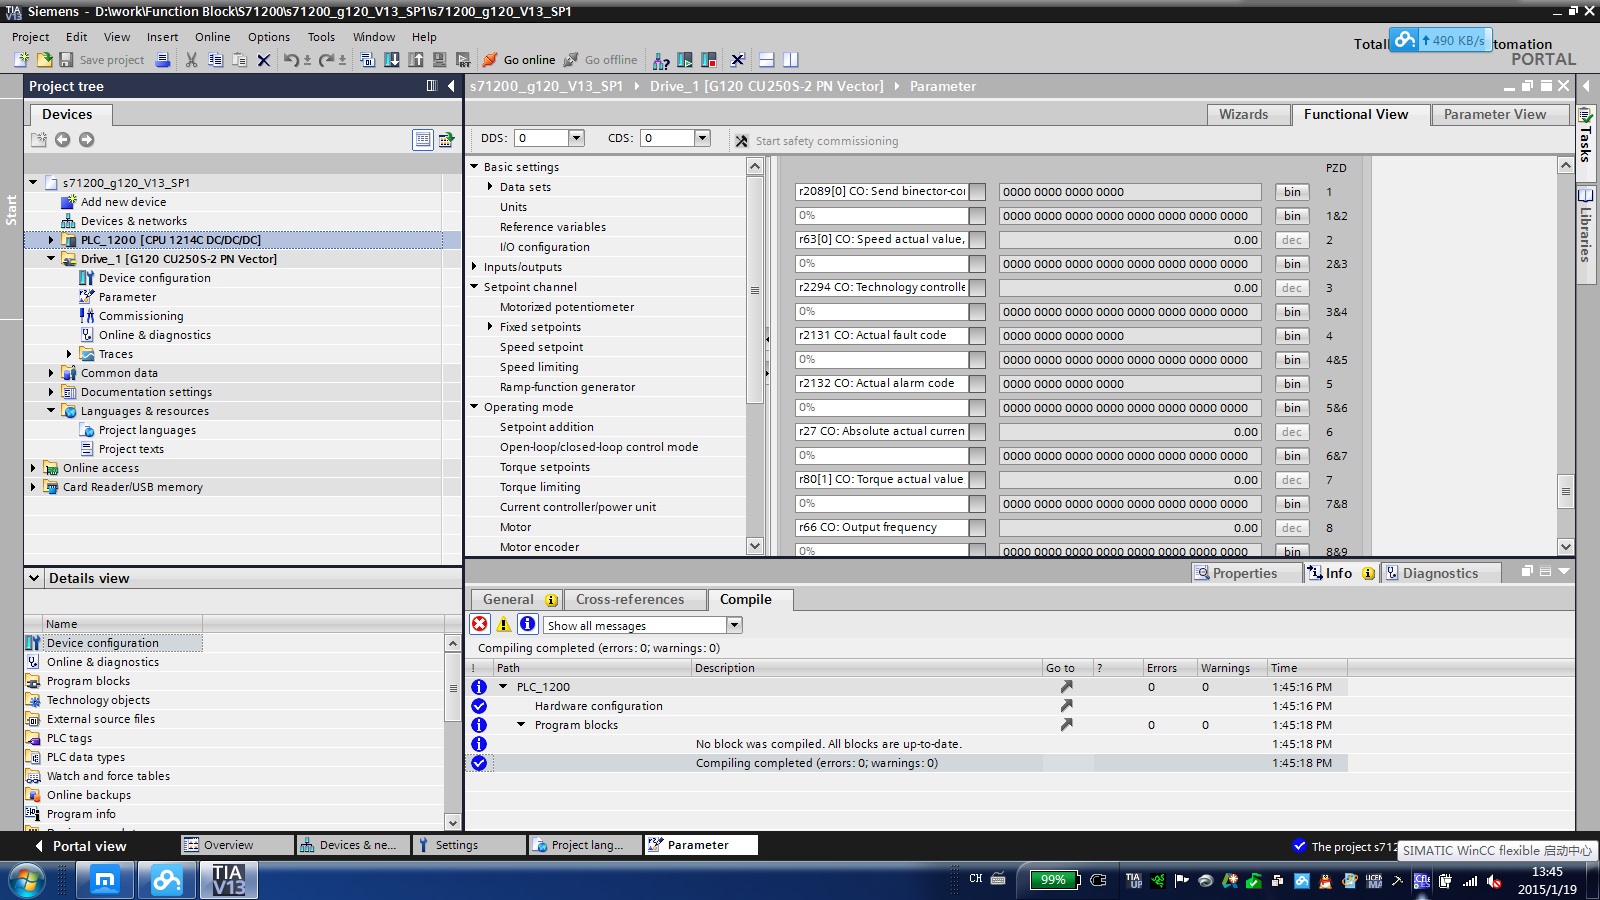Expand the Inputs/outputs section
Viewport: 1600px width, 900px height.
point(475,267)
